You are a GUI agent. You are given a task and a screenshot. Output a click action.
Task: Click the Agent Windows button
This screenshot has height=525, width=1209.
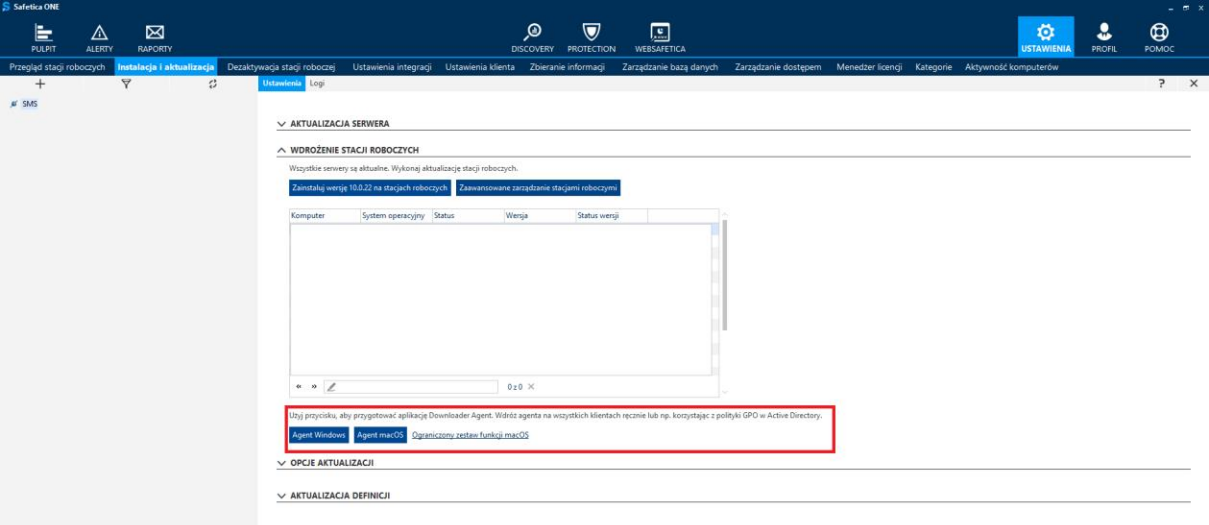pos(319,435)
